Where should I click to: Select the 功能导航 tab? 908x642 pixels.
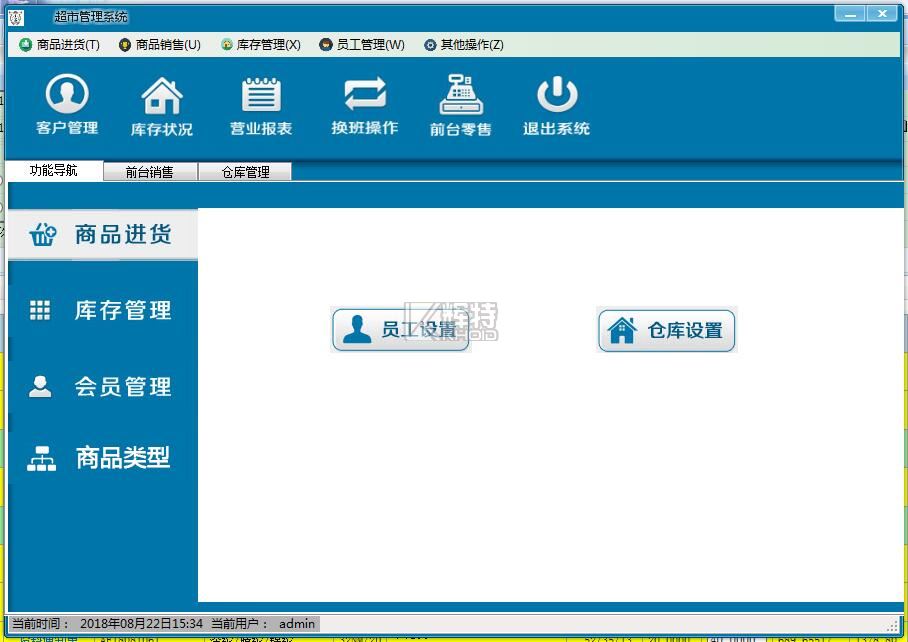[54, 170]
